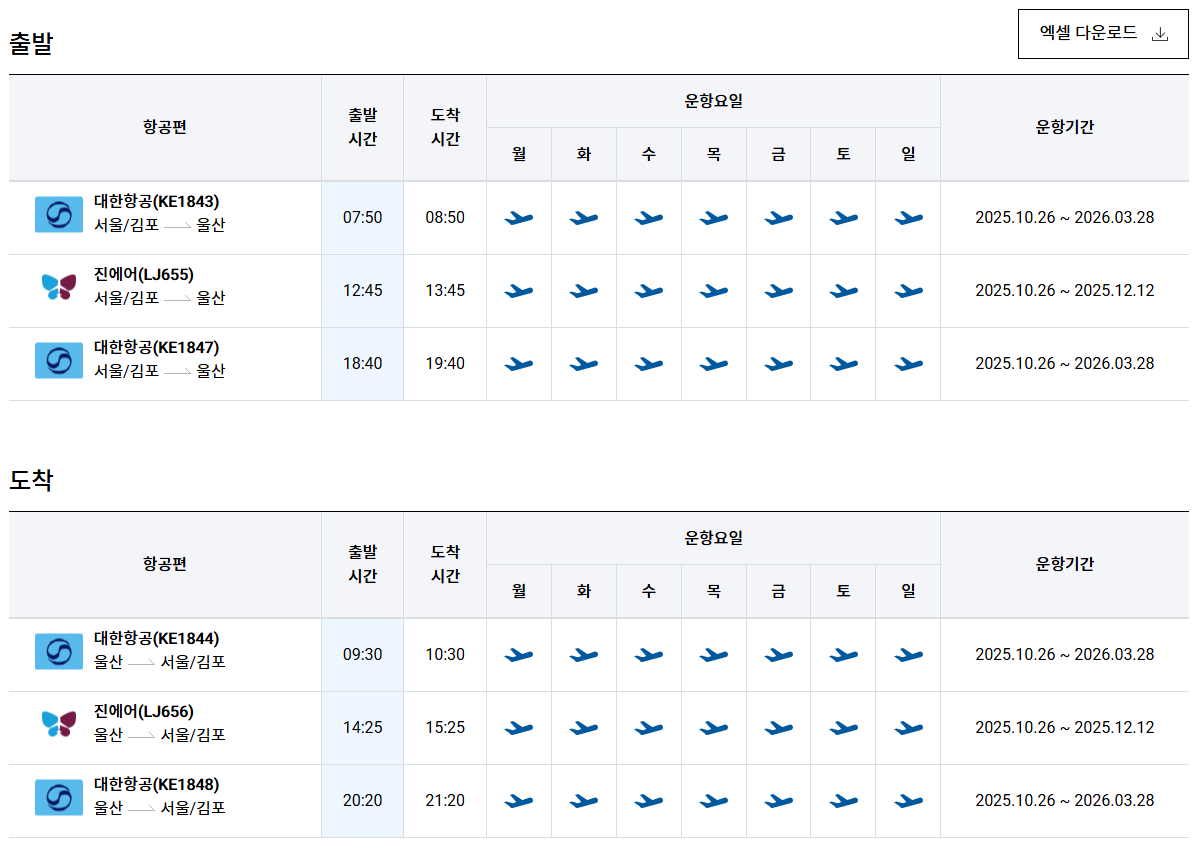Click the Monday airplane icon for KE1843
Image resolution: width=1197 pixels, height=843 pixels.
[519, 217]
